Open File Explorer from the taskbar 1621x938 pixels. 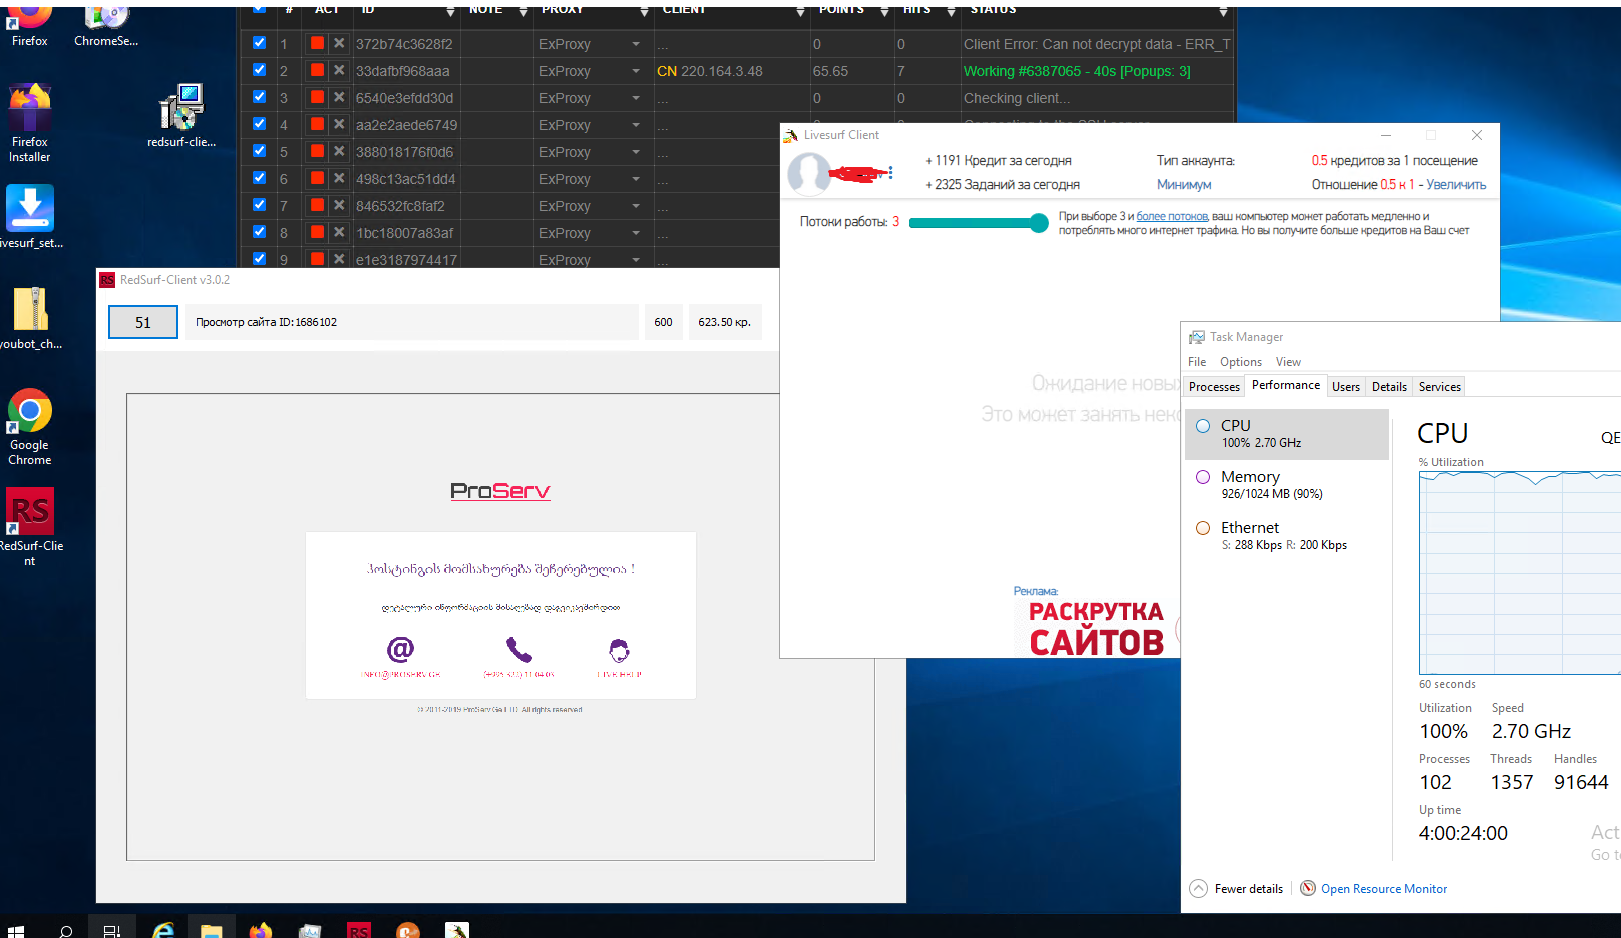pos(211,930)
